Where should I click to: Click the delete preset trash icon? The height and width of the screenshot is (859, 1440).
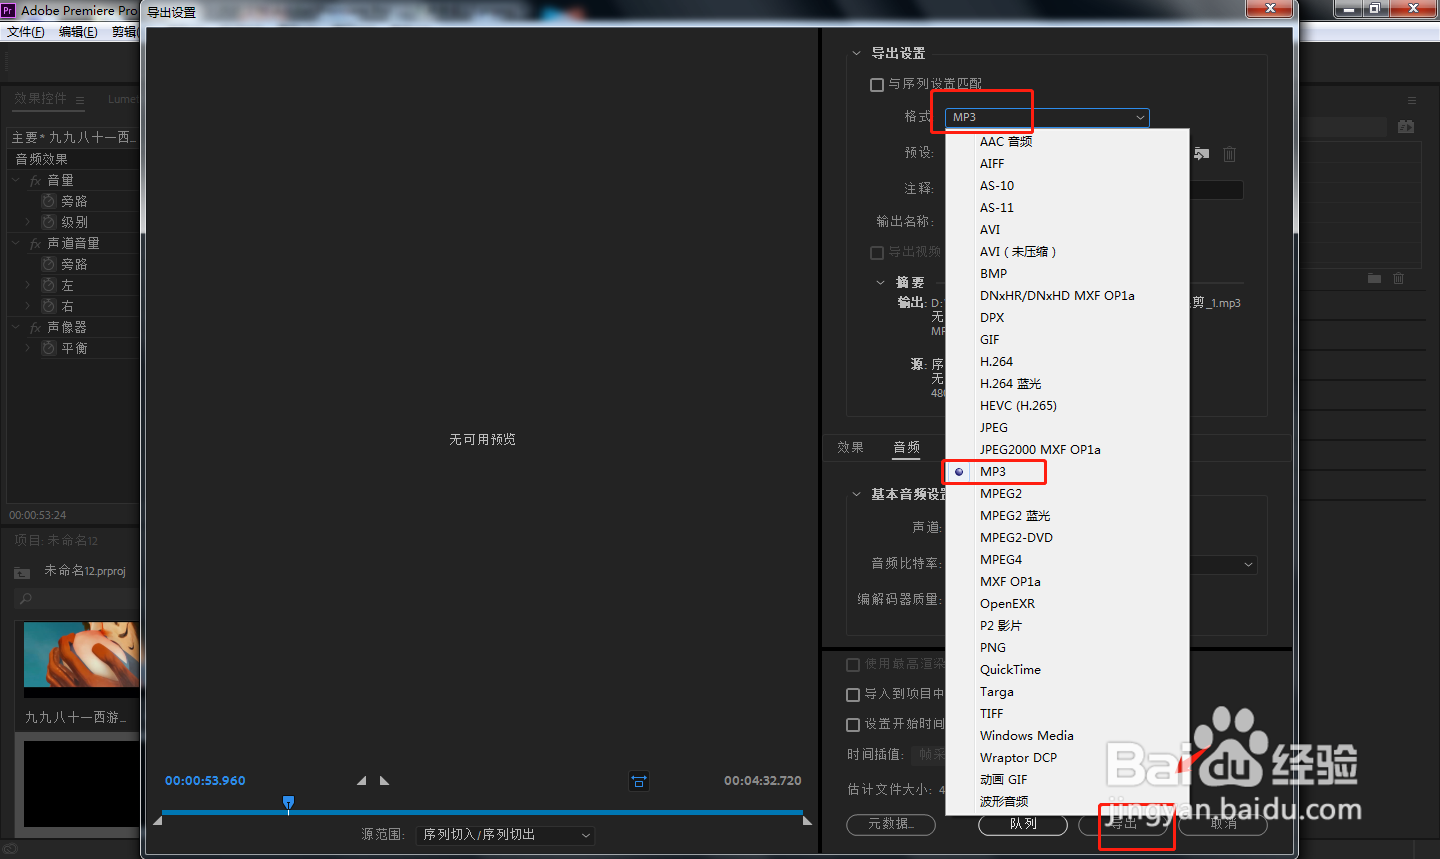pos(1230,154)
